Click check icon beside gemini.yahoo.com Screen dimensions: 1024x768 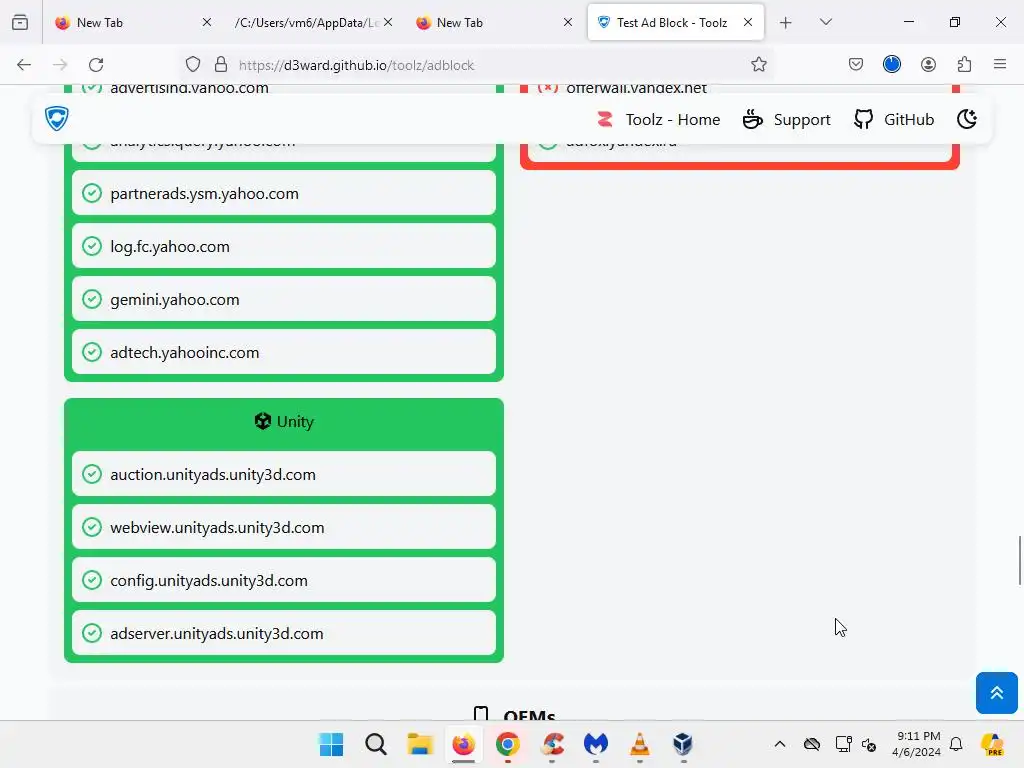(x=92, y=299)
